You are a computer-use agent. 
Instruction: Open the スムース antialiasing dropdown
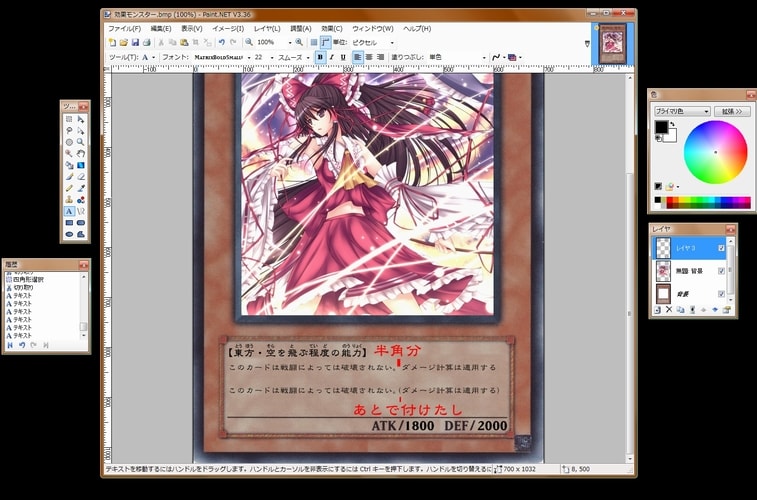(x=308, y=57)
